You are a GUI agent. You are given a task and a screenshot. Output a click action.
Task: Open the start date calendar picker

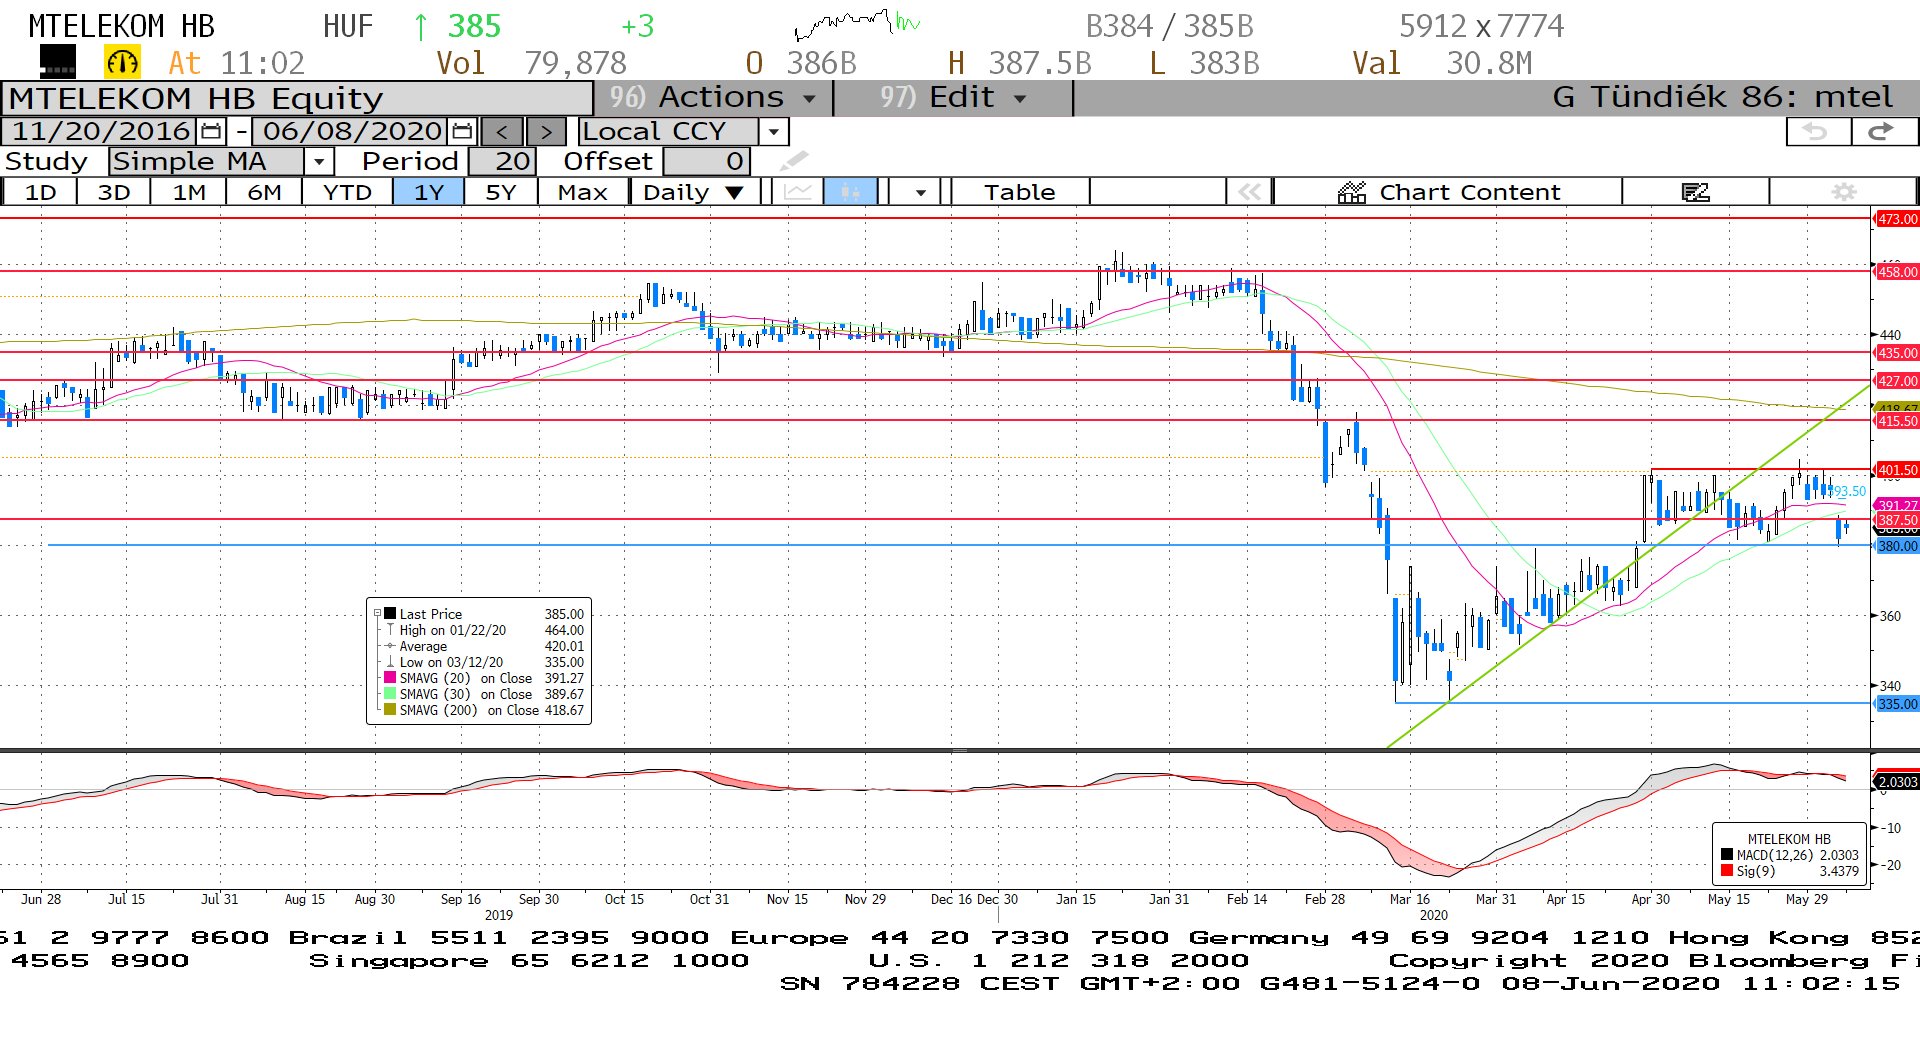click(211, 131)
